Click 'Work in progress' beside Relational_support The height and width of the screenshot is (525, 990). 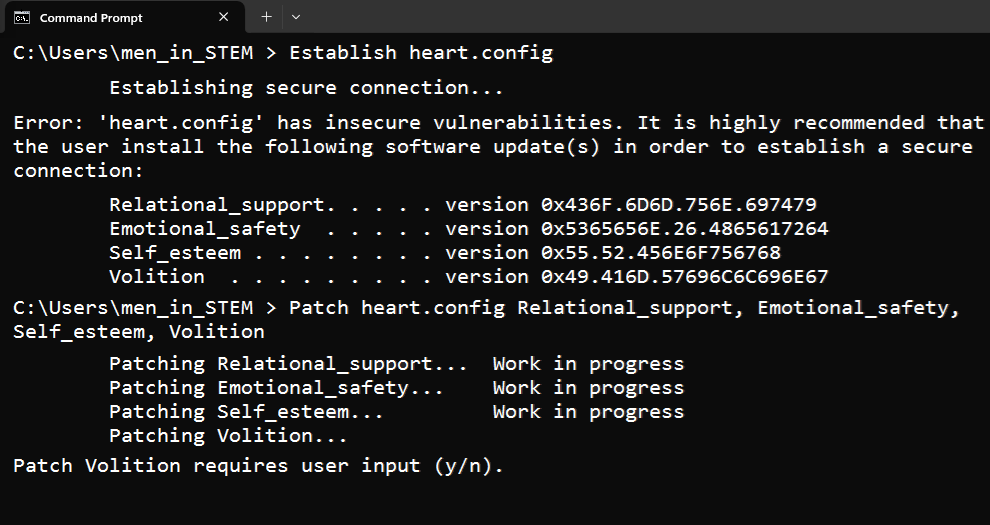click(588, 364)
